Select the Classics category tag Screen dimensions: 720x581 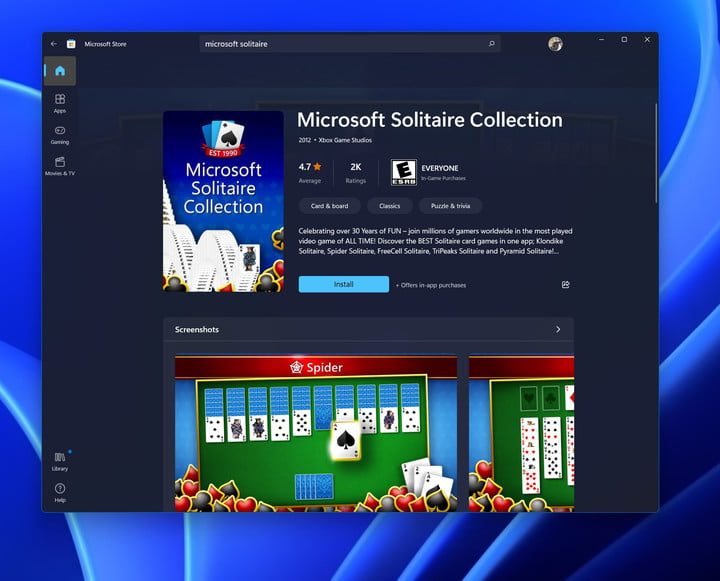coord(389,206)
